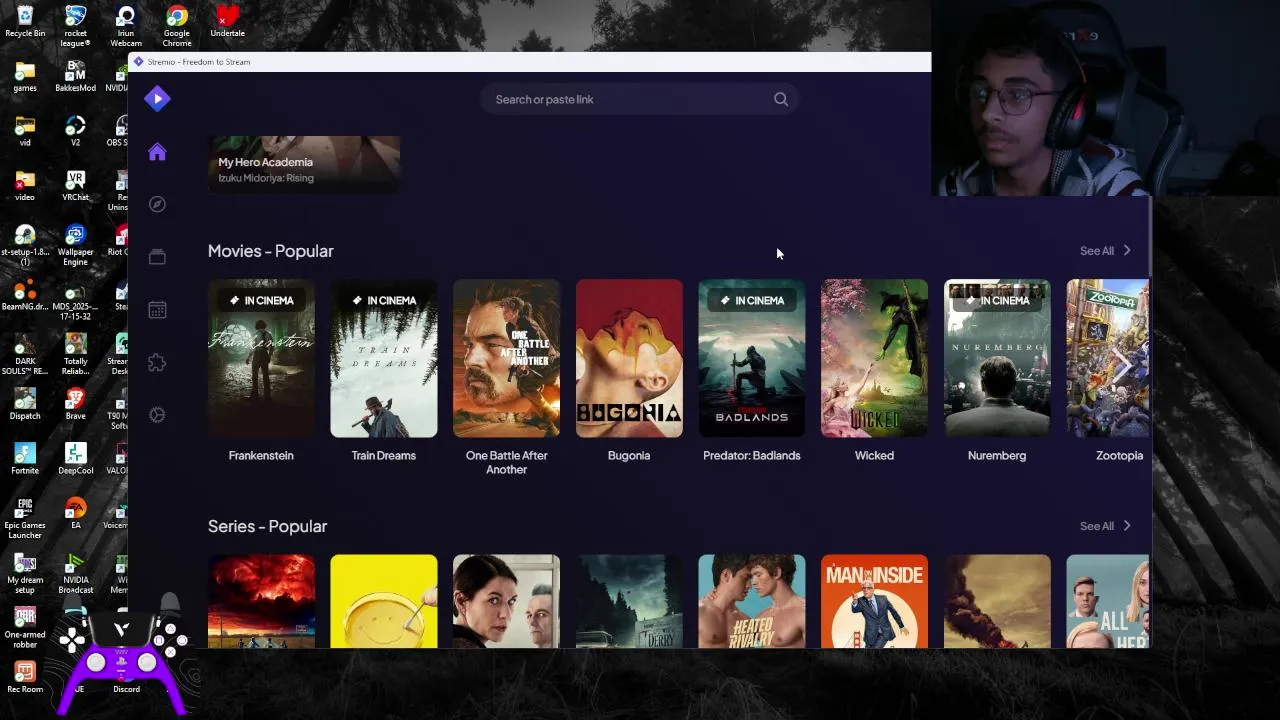Select the games folder on desktop
1280x720 pixels.
(25, 77)
